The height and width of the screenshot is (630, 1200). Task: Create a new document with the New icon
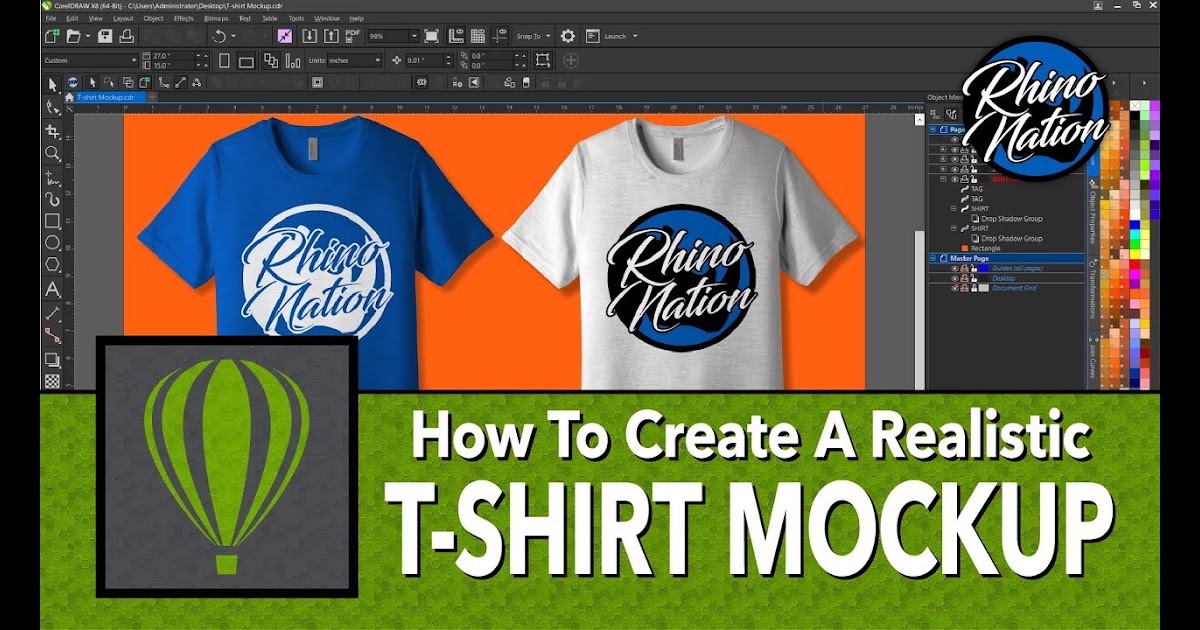pos(53,36)
